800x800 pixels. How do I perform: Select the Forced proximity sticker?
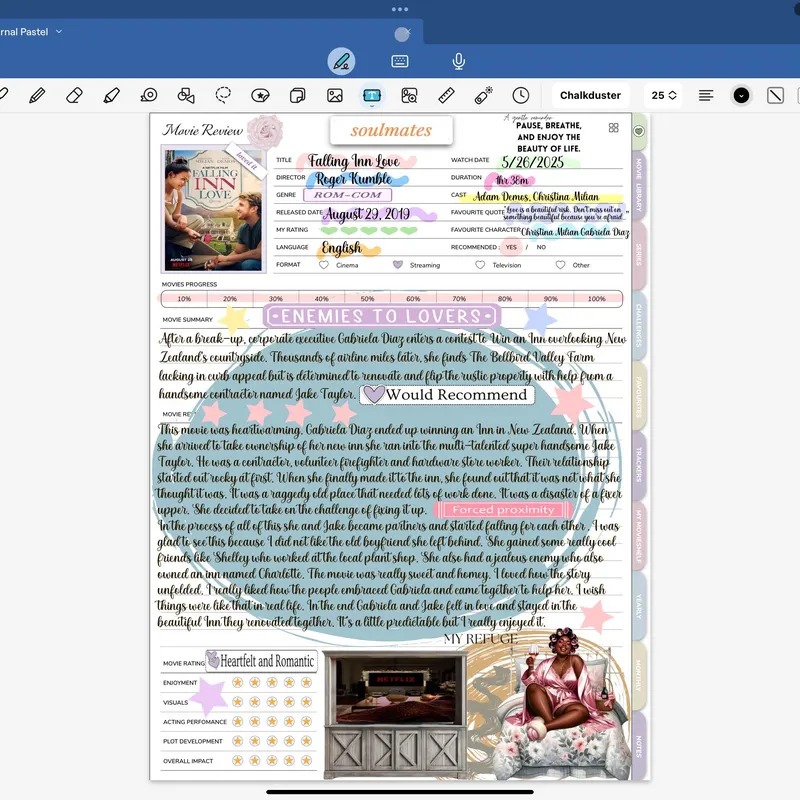click(503, 510)
